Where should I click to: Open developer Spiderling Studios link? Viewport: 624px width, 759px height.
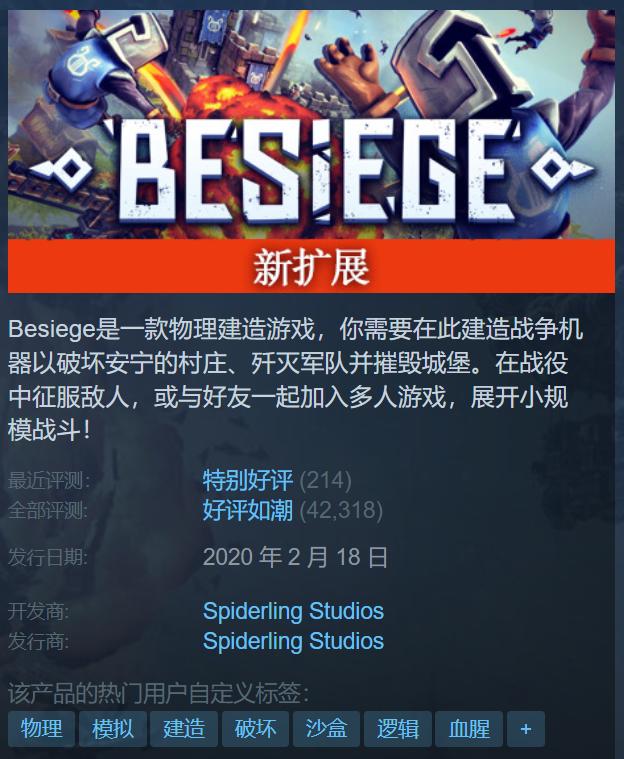click(293, 611)
